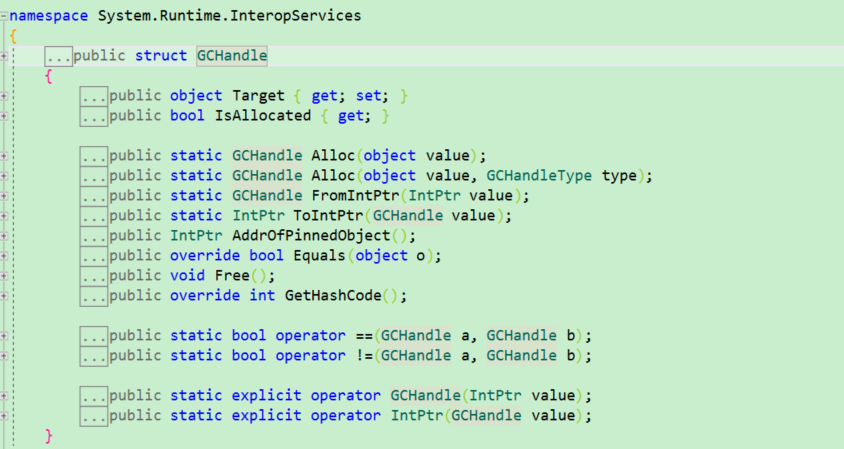Click highlighted GCHandle in struct declaration
844x449 pixels.
pos(232,55)
